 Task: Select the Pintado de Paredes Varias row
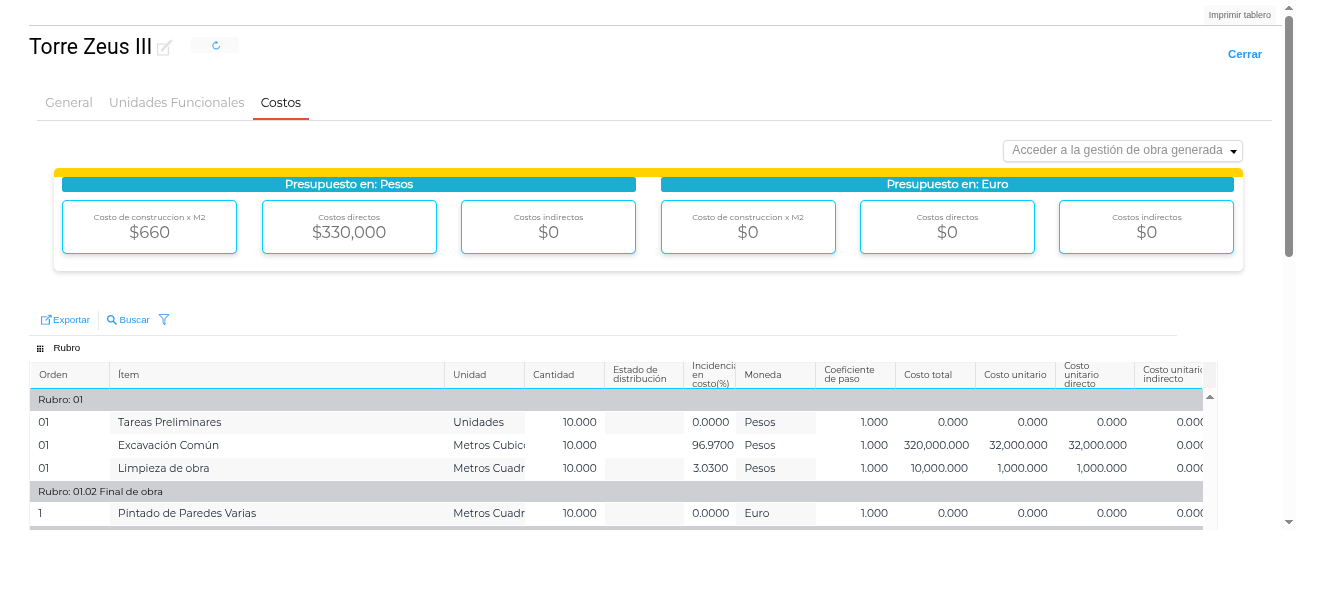187,513
